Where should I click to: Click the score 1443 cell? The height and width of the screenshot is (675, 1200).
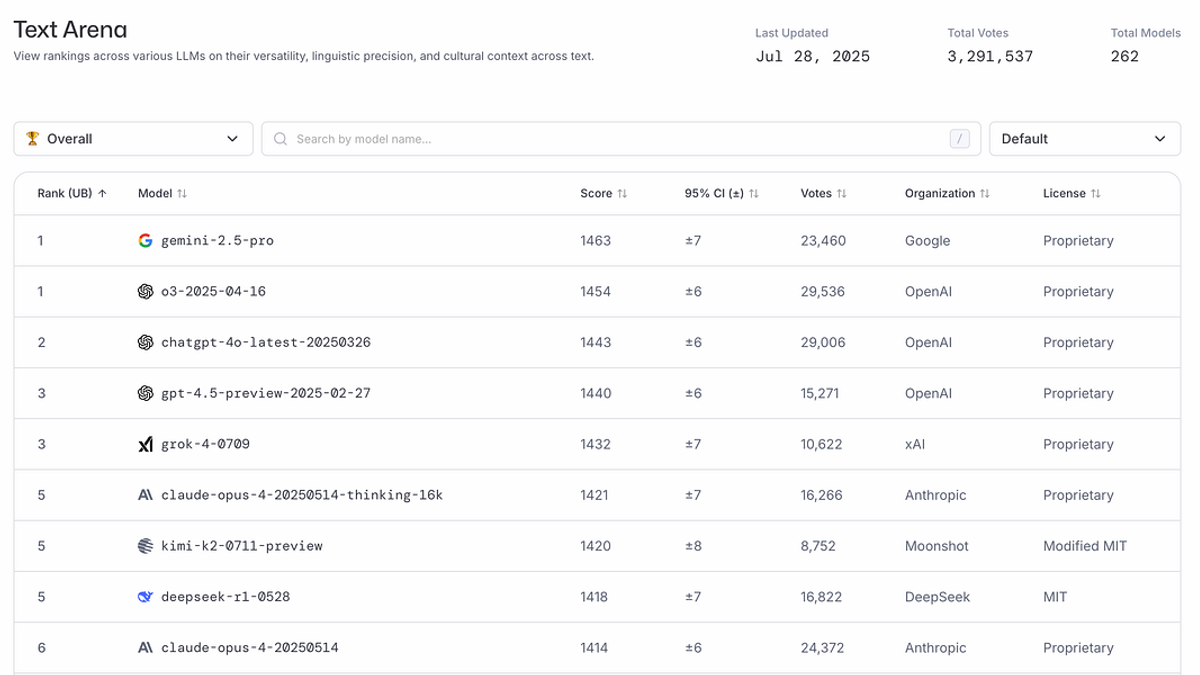[595, 343]
